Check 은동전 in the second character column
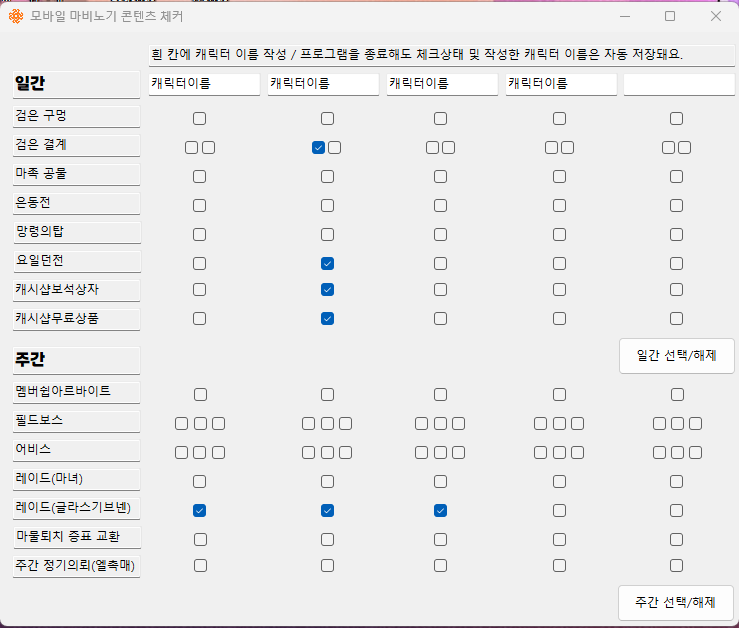The image size is (739, 628). (328, 206)
